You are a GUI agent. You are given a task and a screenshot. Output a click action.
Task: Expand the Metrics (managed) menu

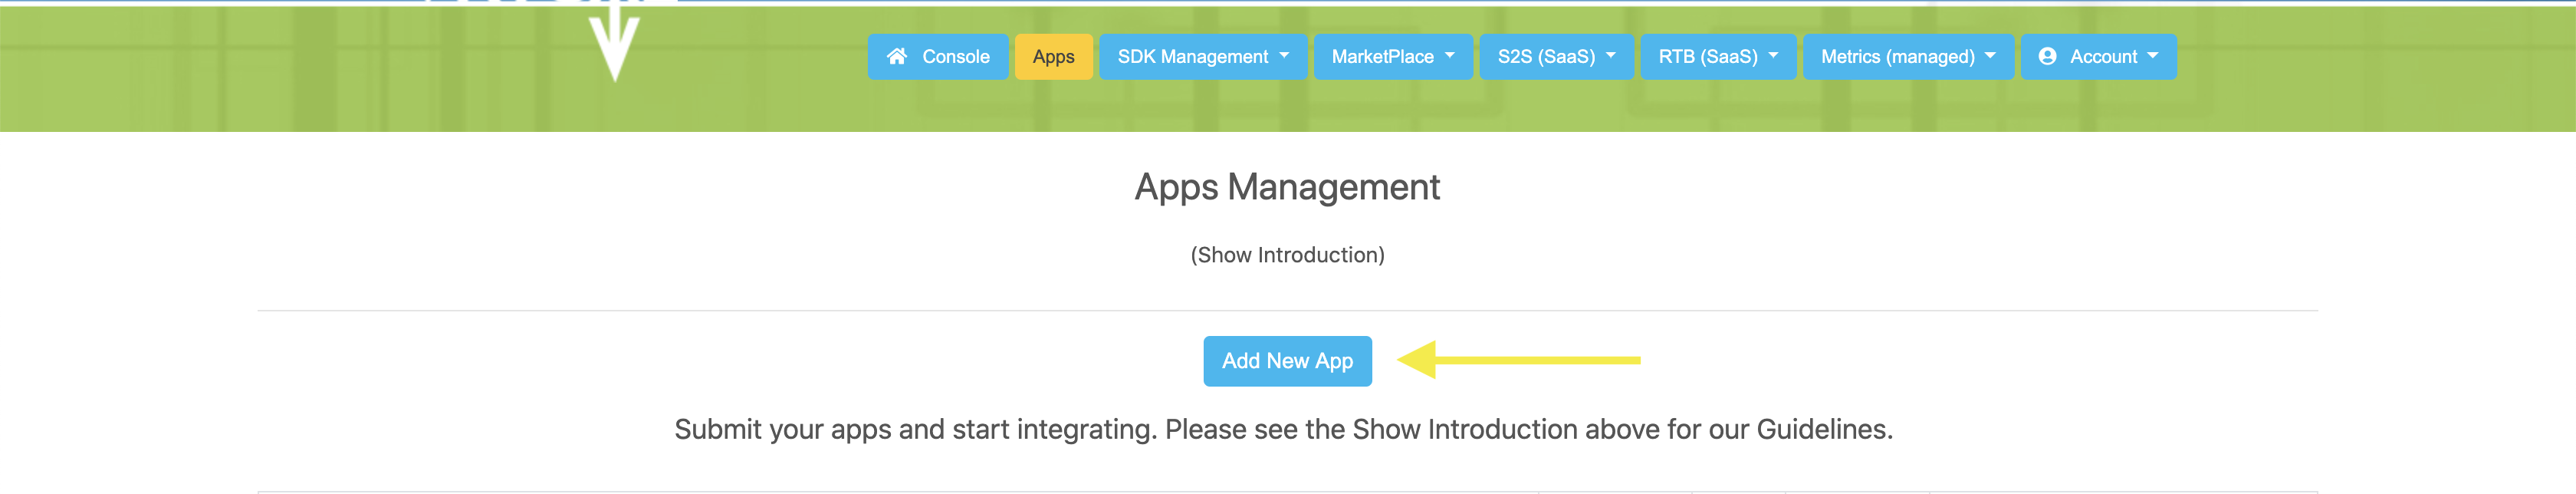[1908, 56]
